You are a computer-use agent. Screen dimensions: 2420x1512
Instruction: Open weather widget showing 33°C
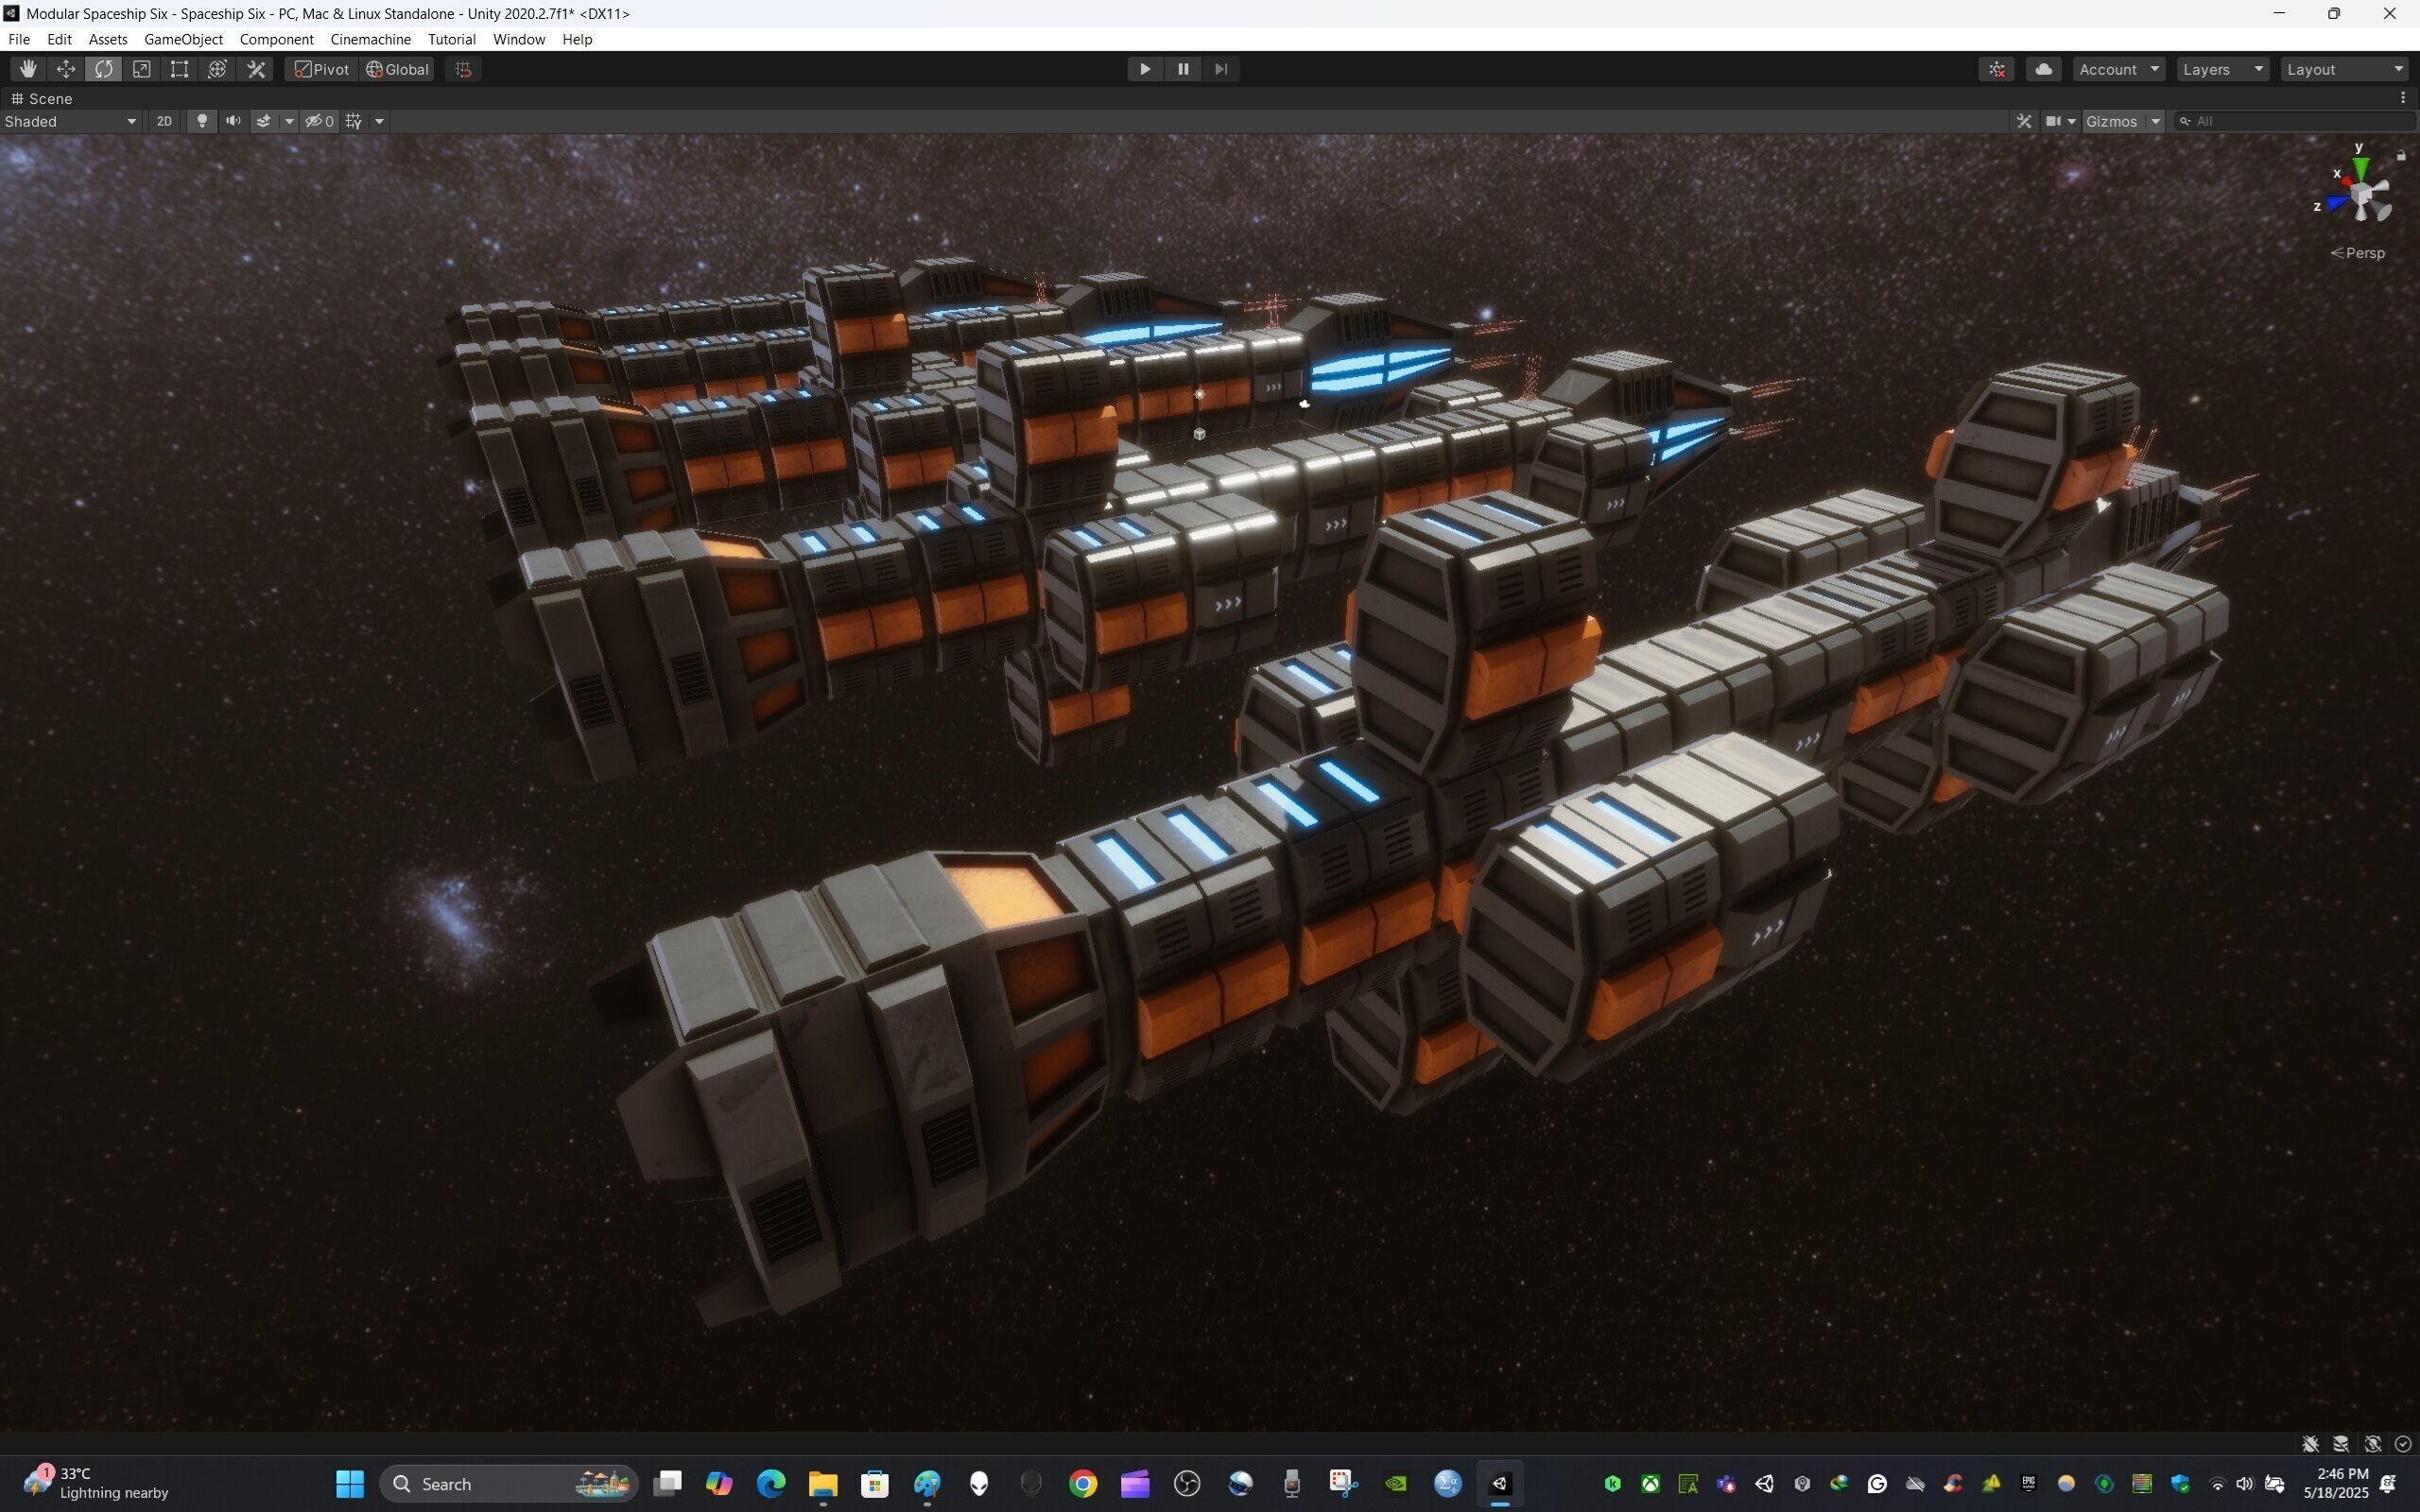tap(95, 1484)
